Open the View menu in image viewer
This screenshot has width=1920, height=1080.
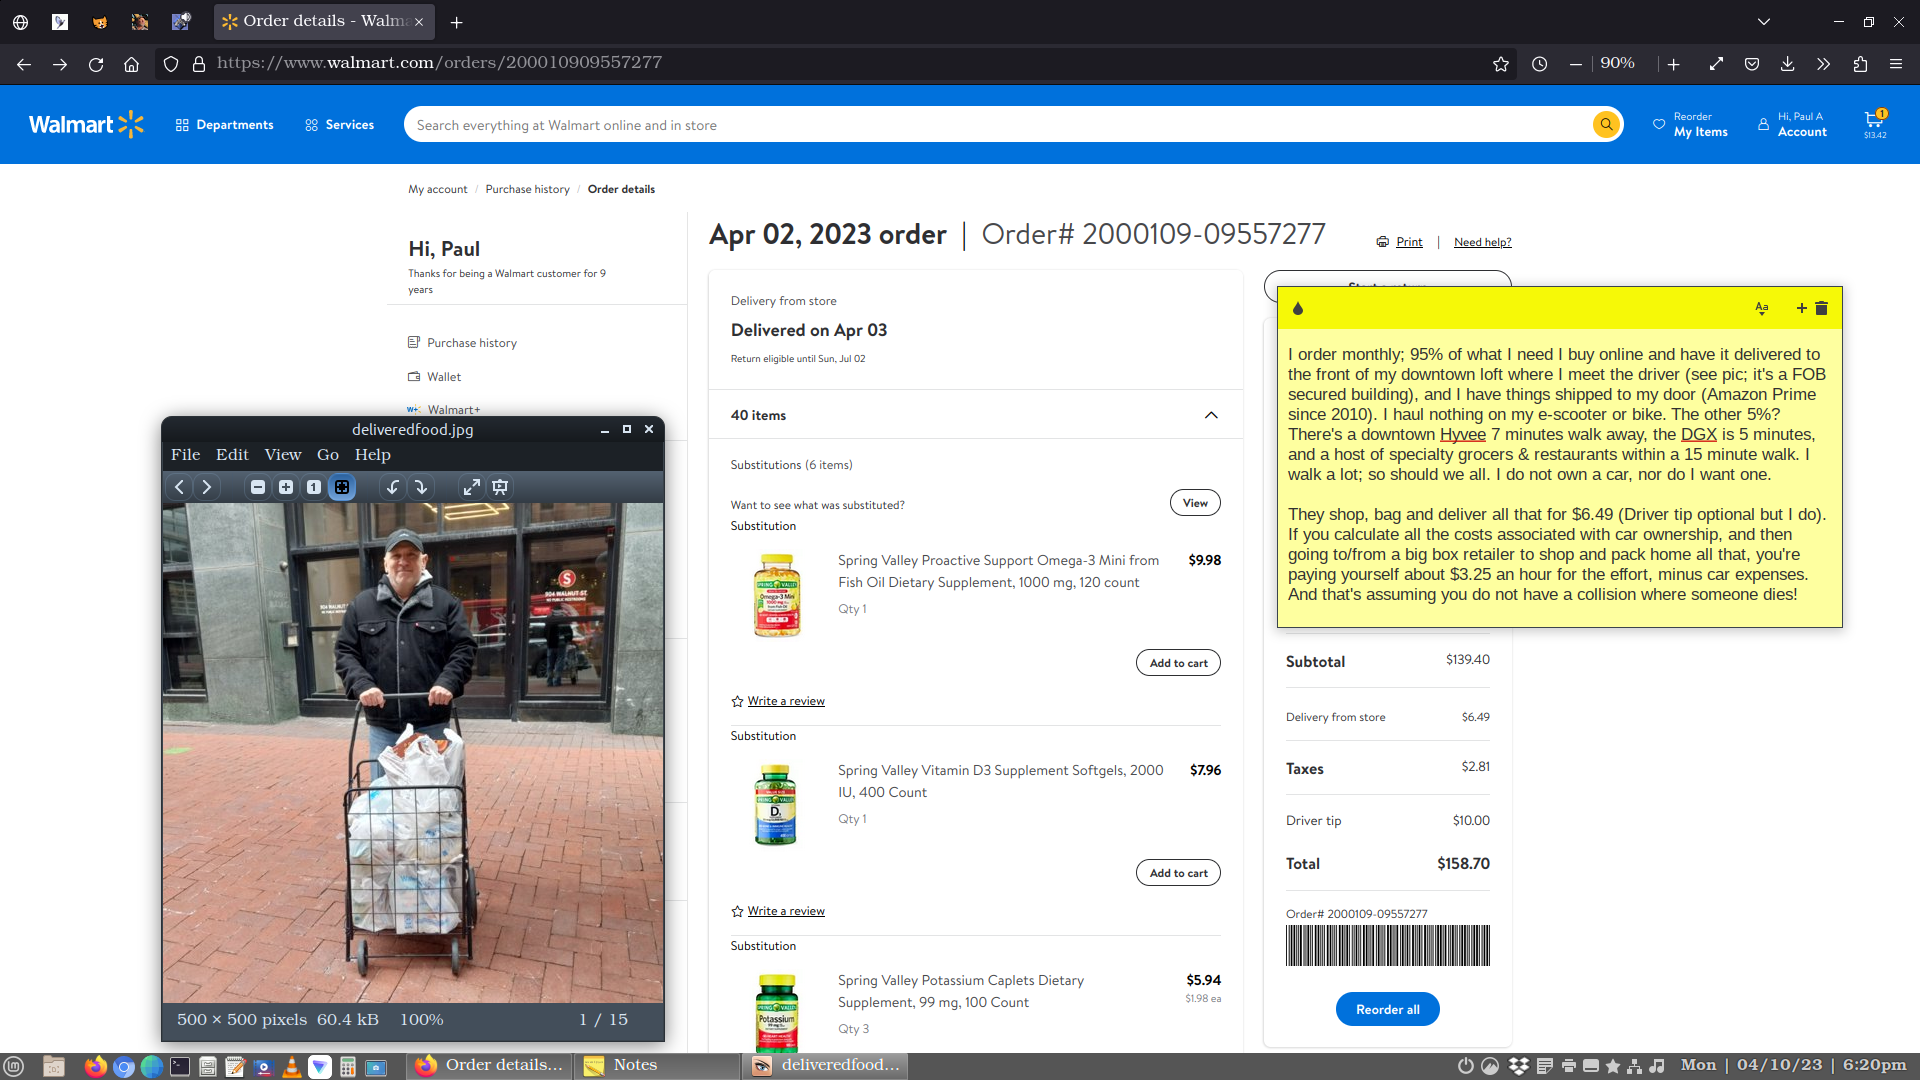[283, 454]
